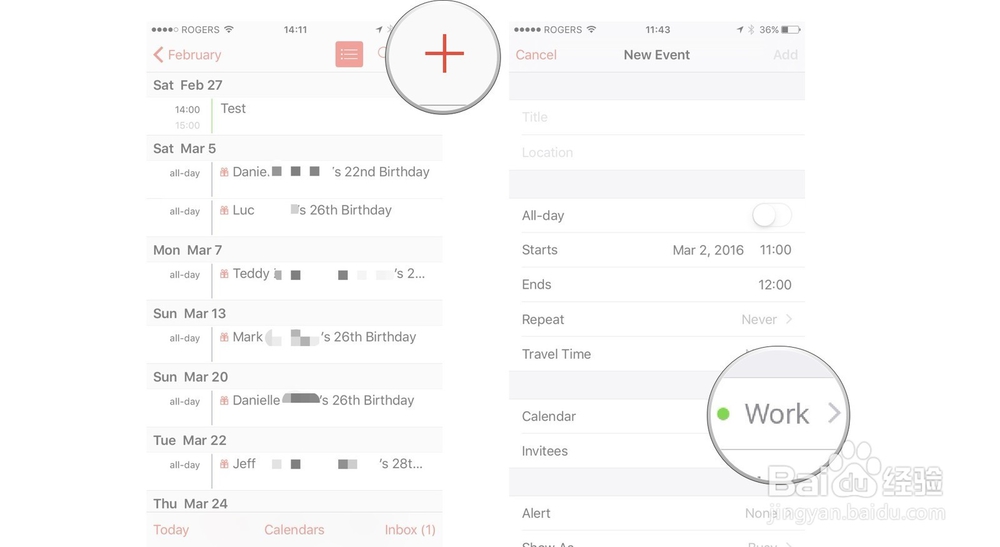Viewport: 1000px width, 547px height.
Task: Tap gift icon beside Jeff's birthday
Action: [x=224, y=464]
